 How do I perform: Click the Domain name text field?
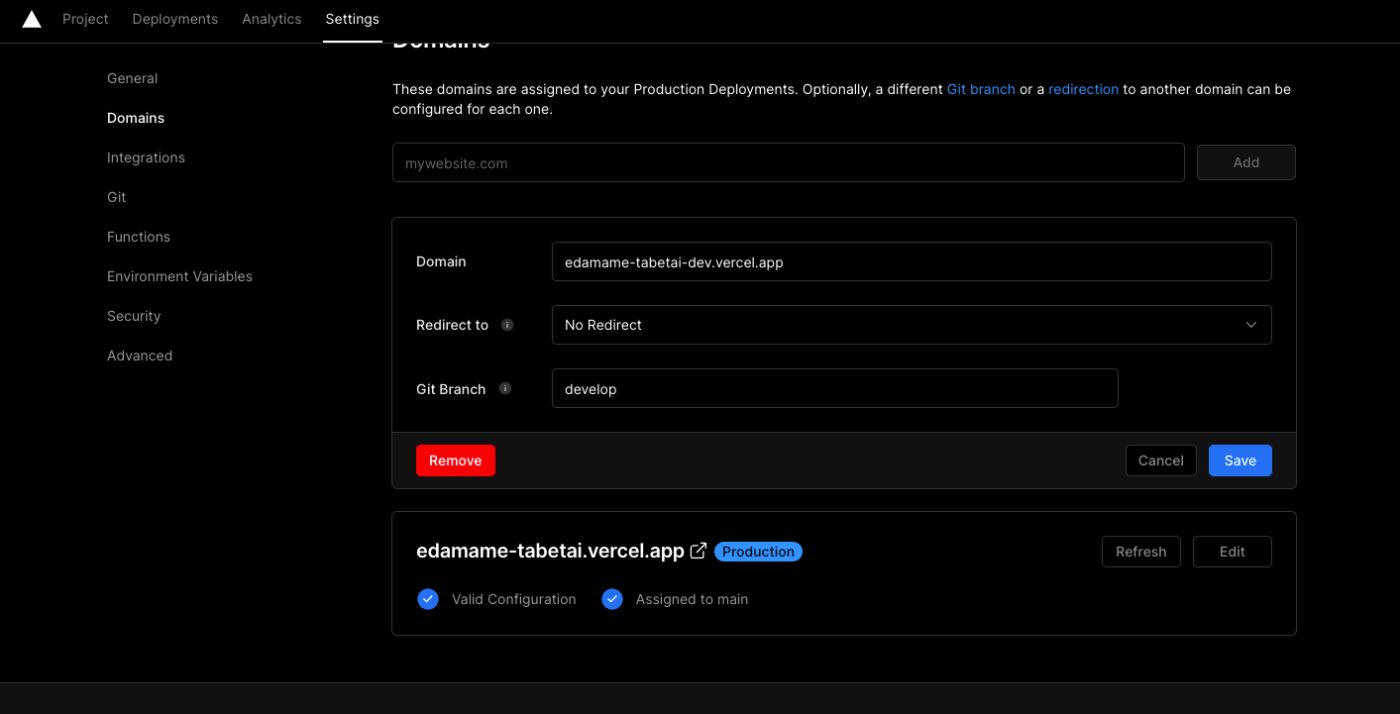coord(911,261)
